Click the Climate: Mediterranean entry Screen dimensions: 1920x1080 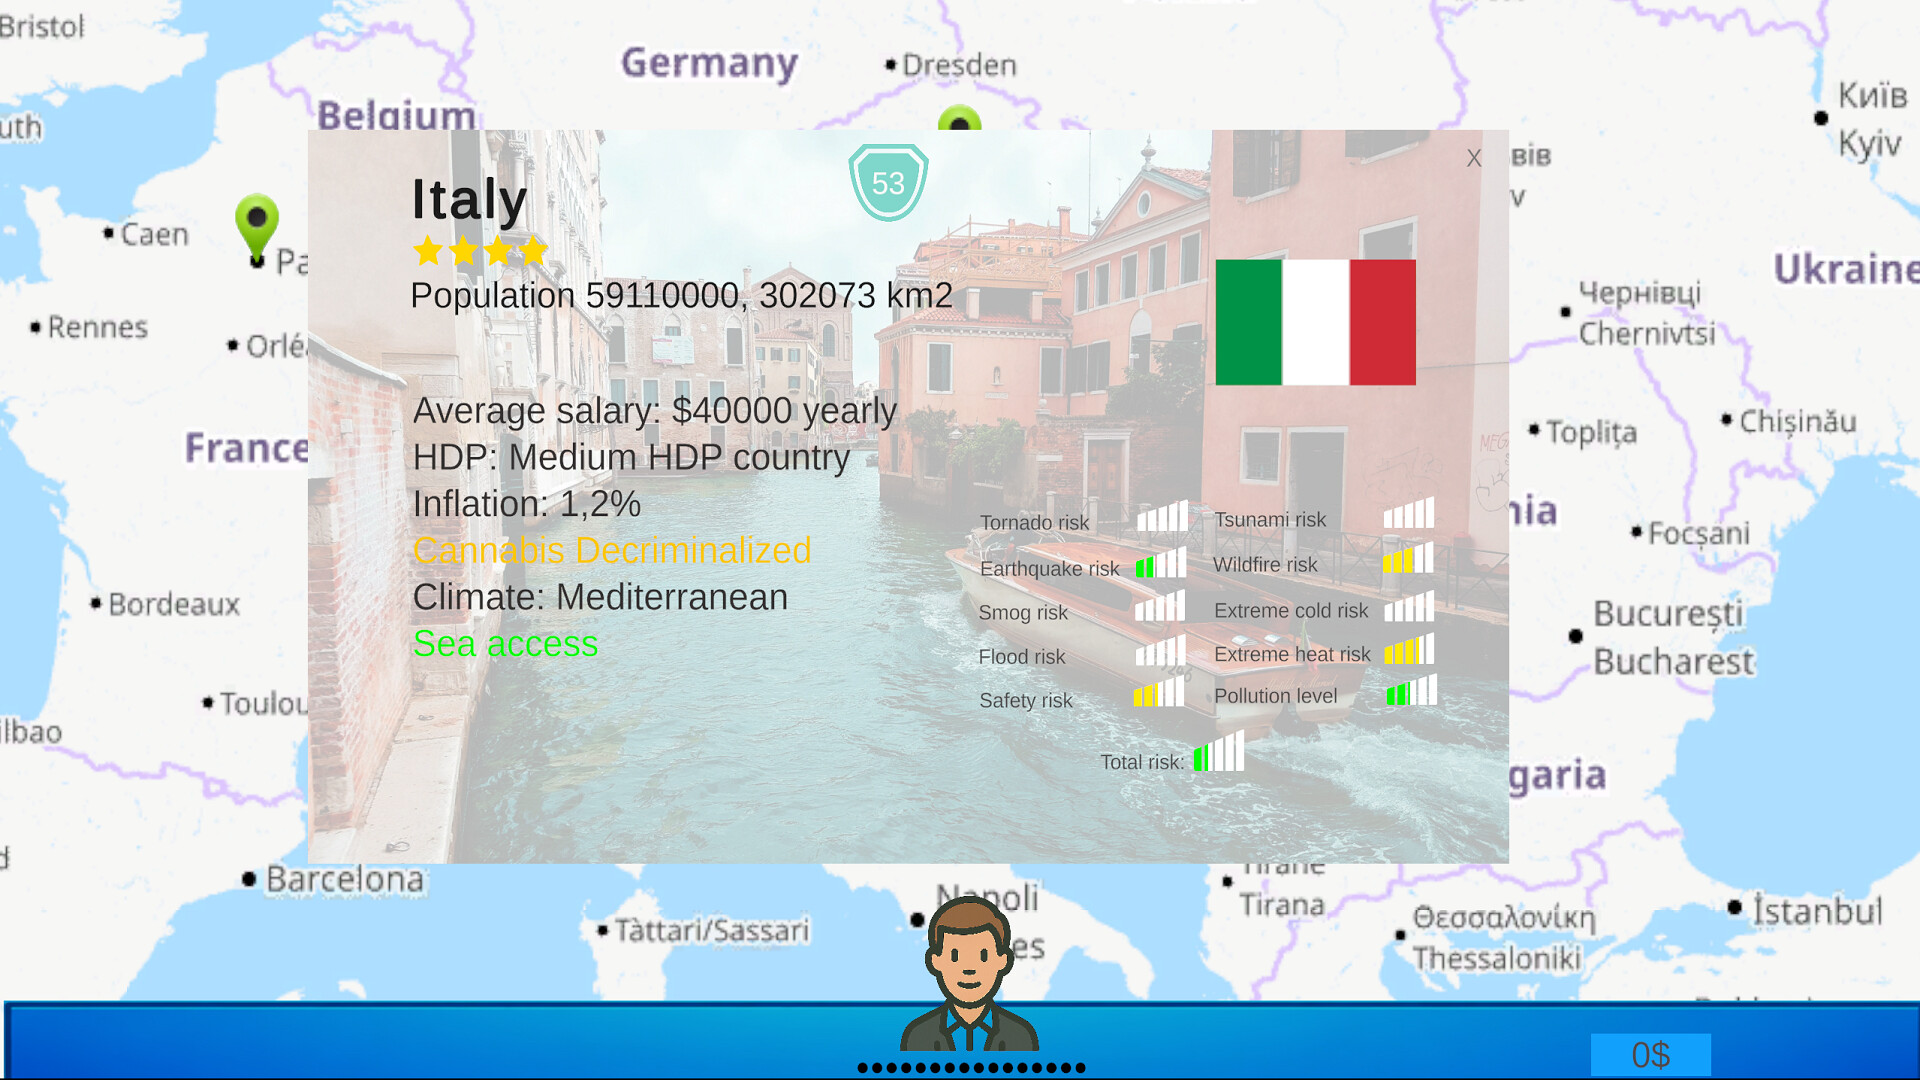600,597
